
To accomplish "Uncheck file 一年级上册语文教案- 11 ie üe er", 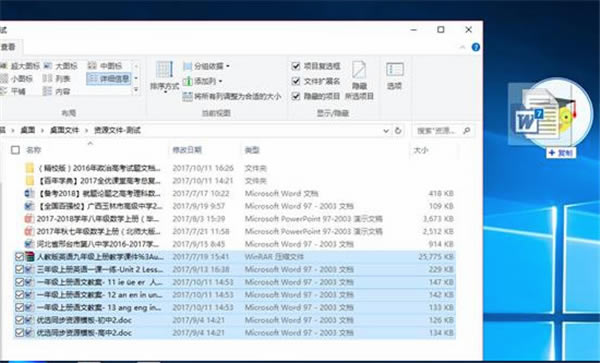I will pos(19,282).
